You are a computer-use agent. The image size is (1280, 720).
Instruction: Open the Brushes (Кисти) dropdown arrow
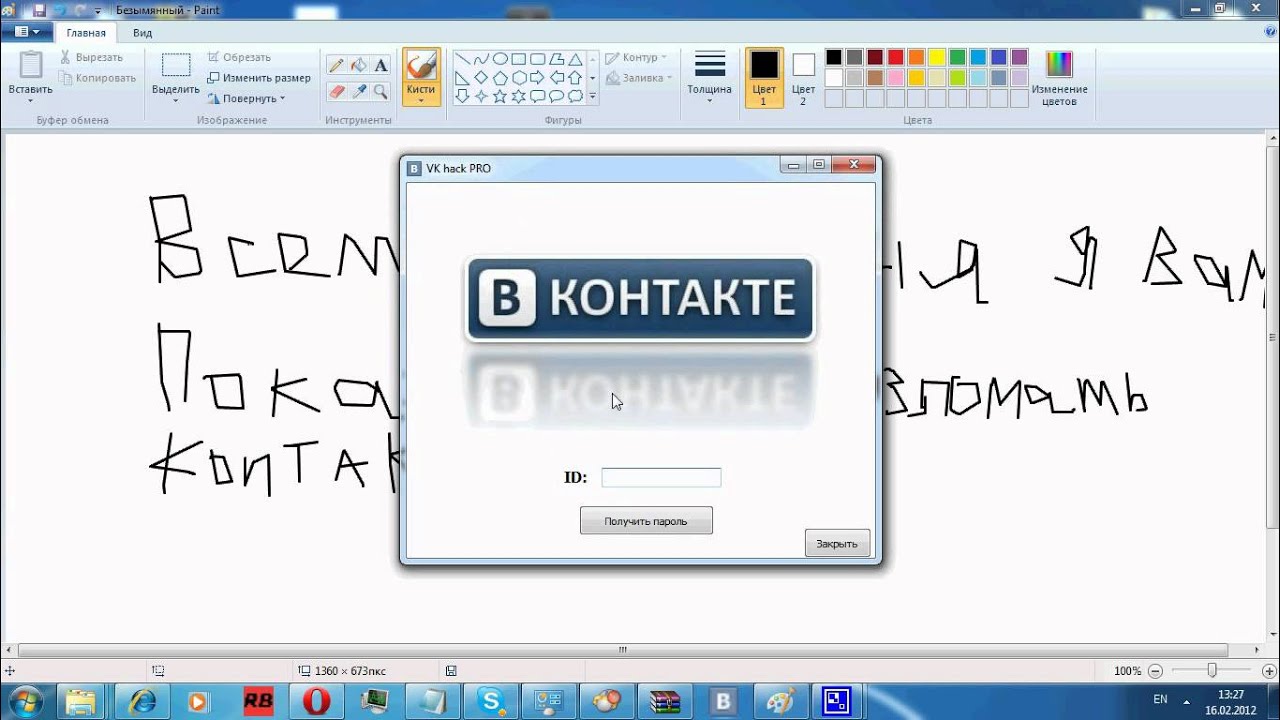(421, 100)
